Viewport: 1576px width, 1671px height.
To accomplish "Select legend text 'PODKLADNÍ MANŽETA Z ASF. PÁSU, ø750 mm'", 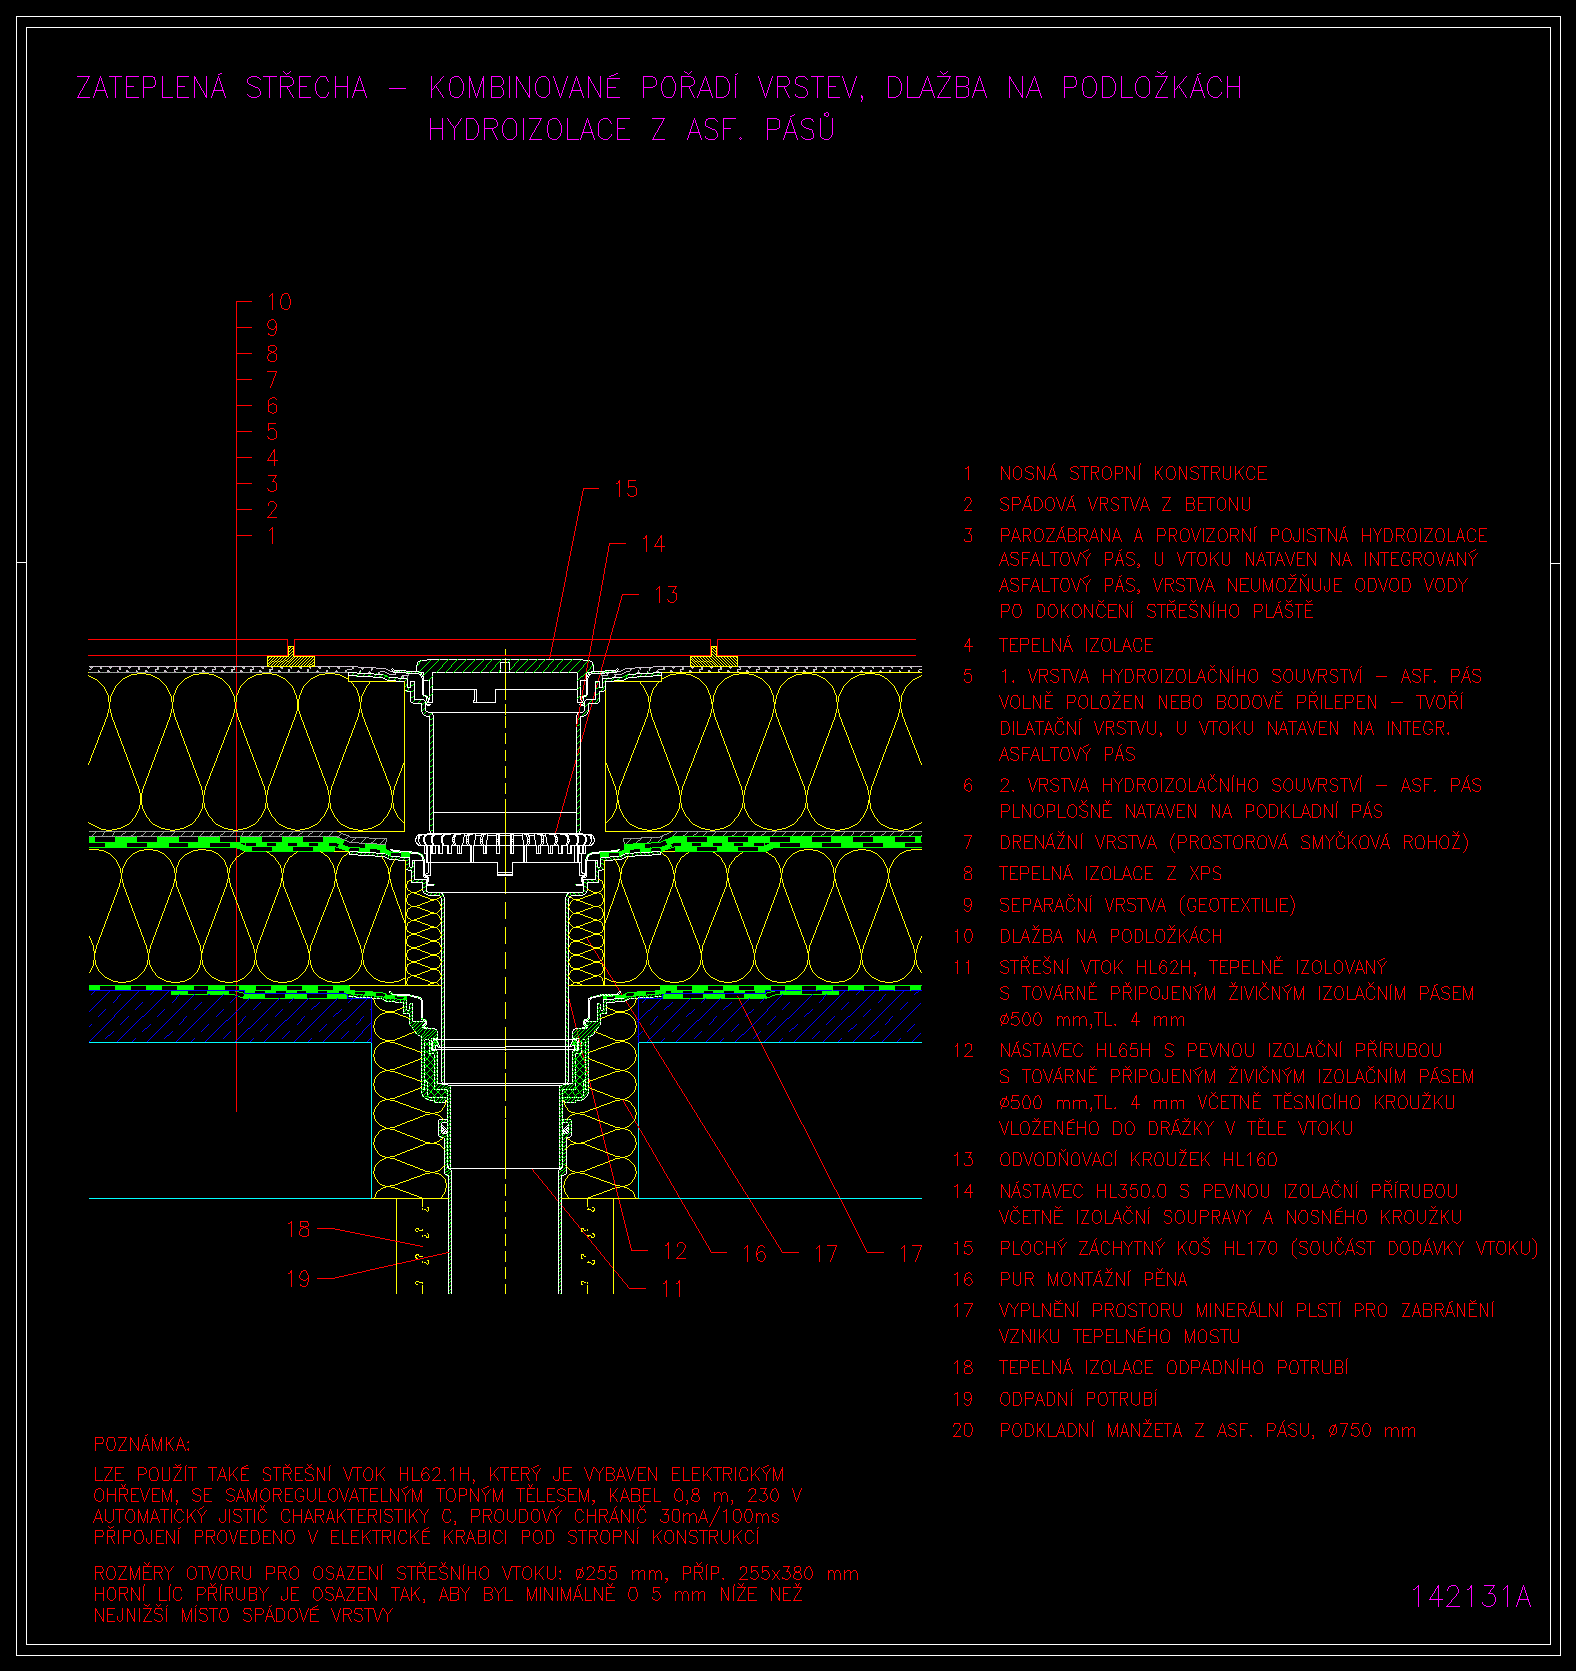I will [x=1208, y=1430].
